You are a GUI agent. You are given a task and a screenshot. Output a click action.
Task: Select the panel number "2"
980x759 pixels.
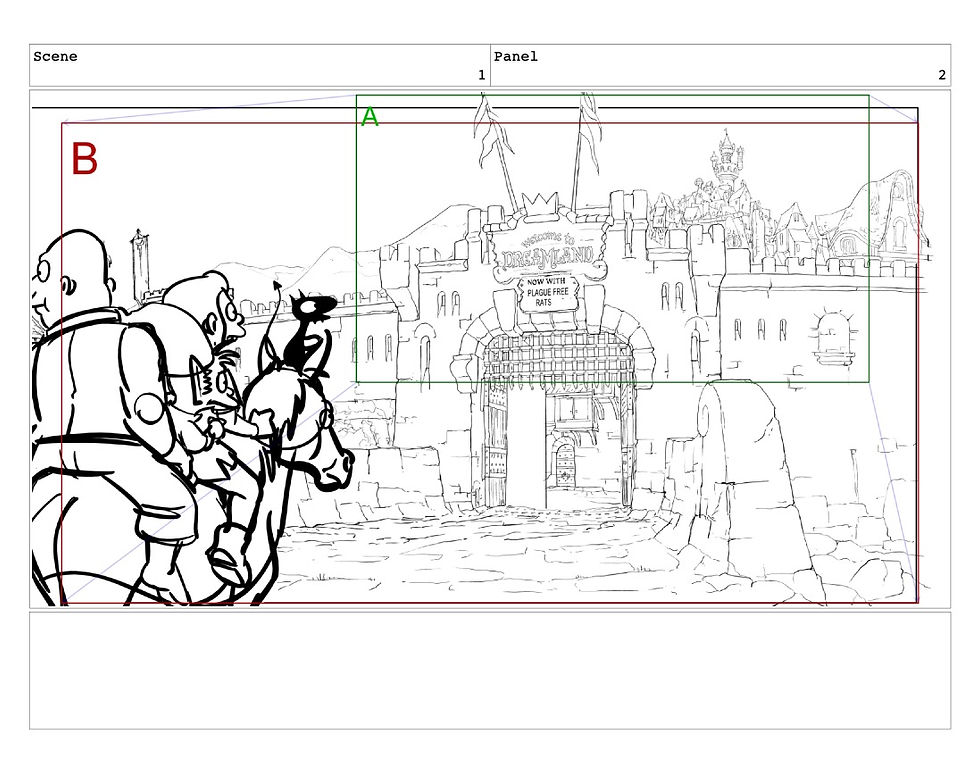coord(942,75)
